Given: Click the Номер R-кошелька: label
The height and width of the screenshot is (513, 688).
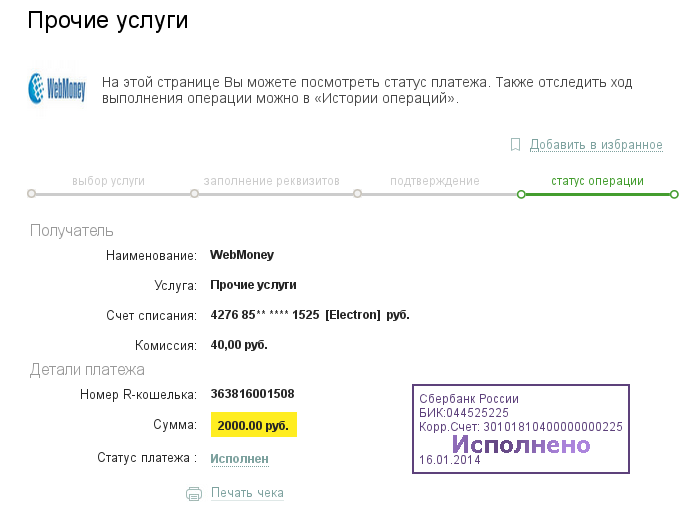Looking at the screenshot, I should 138,395.
